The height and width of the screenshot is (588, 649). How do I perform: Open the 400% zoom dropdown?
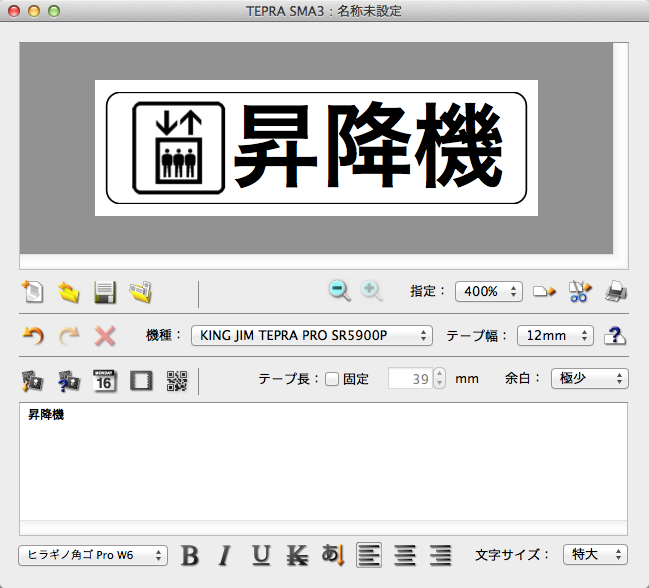pos(489,291)
